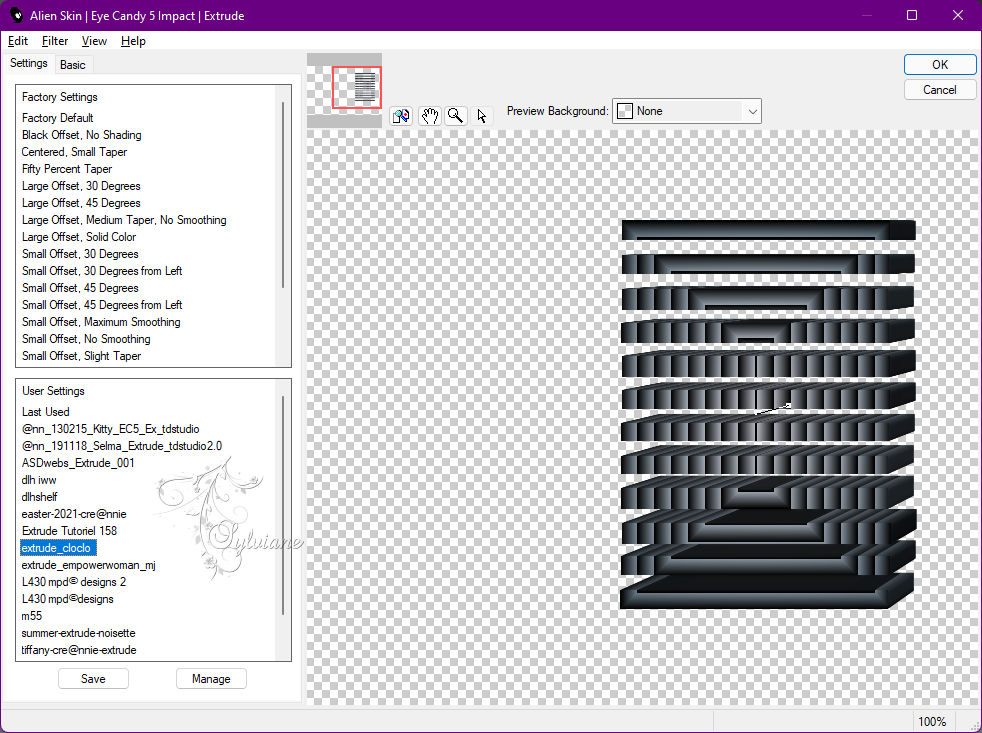Select easter-2021-cre@nnie user setting

(74, 514)
